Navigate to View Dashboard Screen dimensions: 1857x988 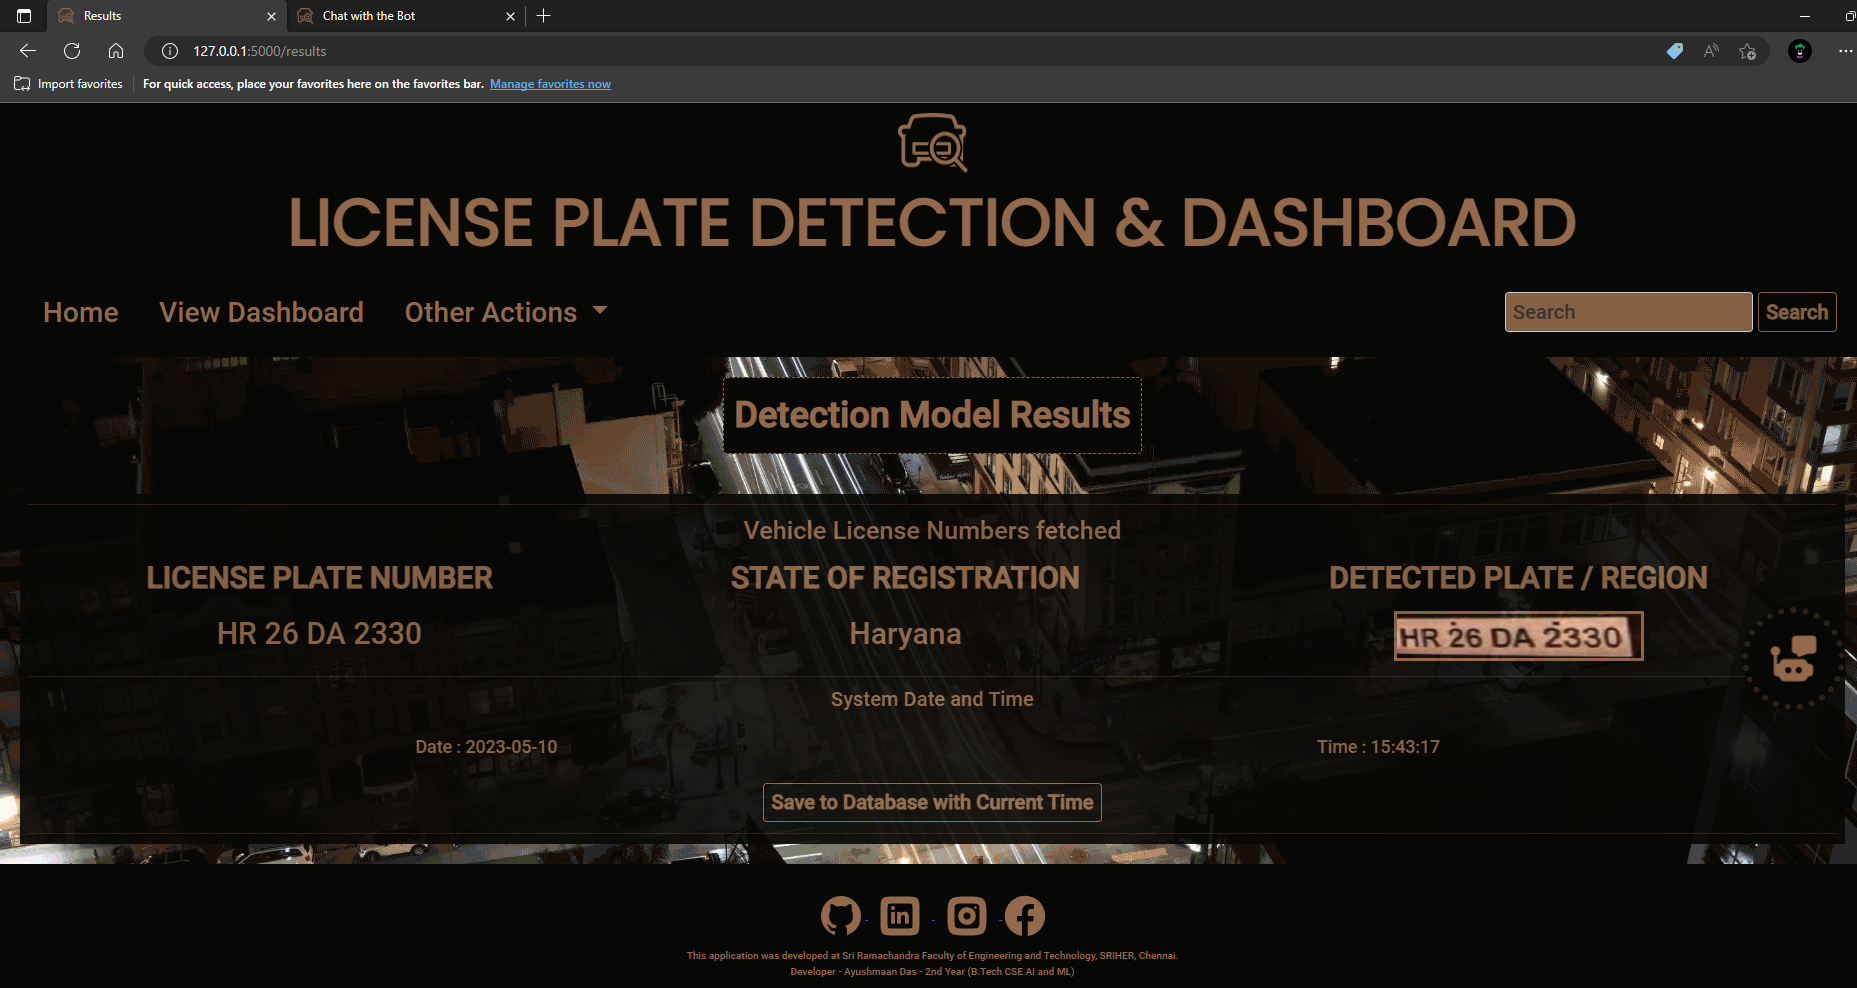click(261, 312)
